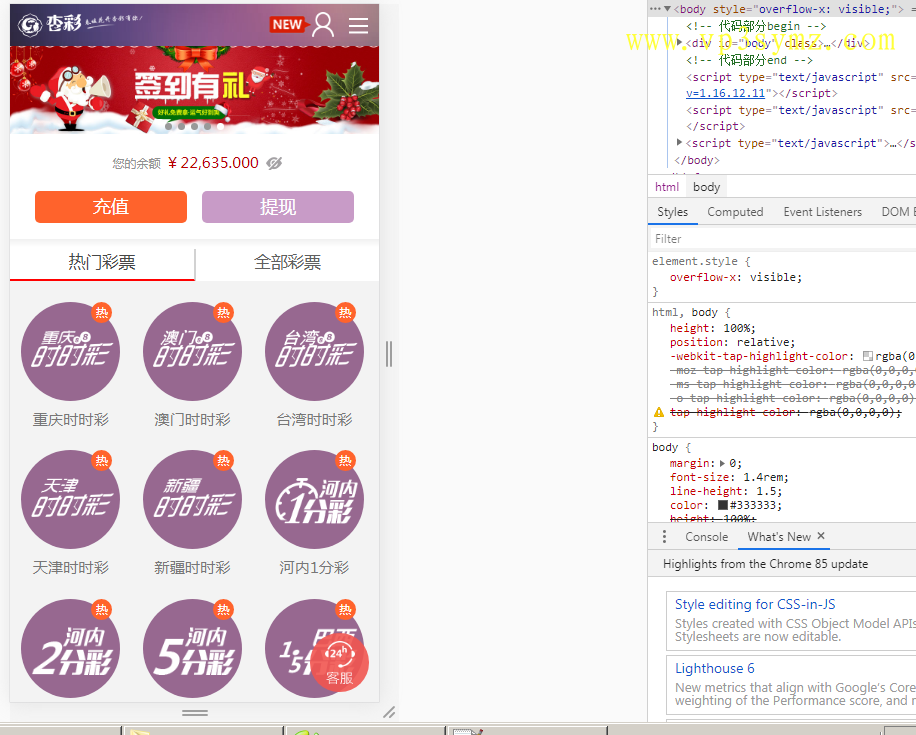Screen dimensions: 916x735
Task: Click the site logo in header
Action: pyautogui.click(x=80, y=24)
